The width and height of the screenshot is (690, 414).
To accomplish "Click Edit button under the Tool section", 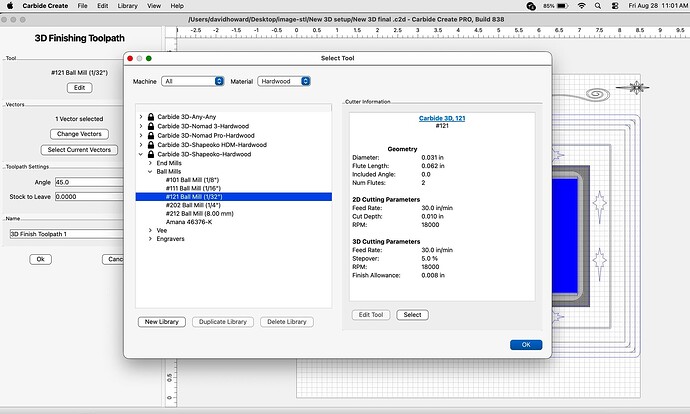I will (79, 88).
